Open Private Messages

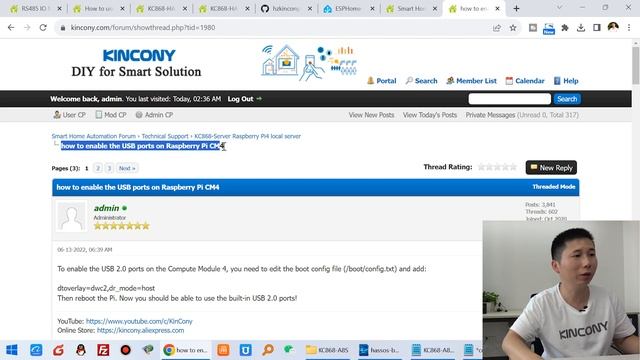pos(490,115)
